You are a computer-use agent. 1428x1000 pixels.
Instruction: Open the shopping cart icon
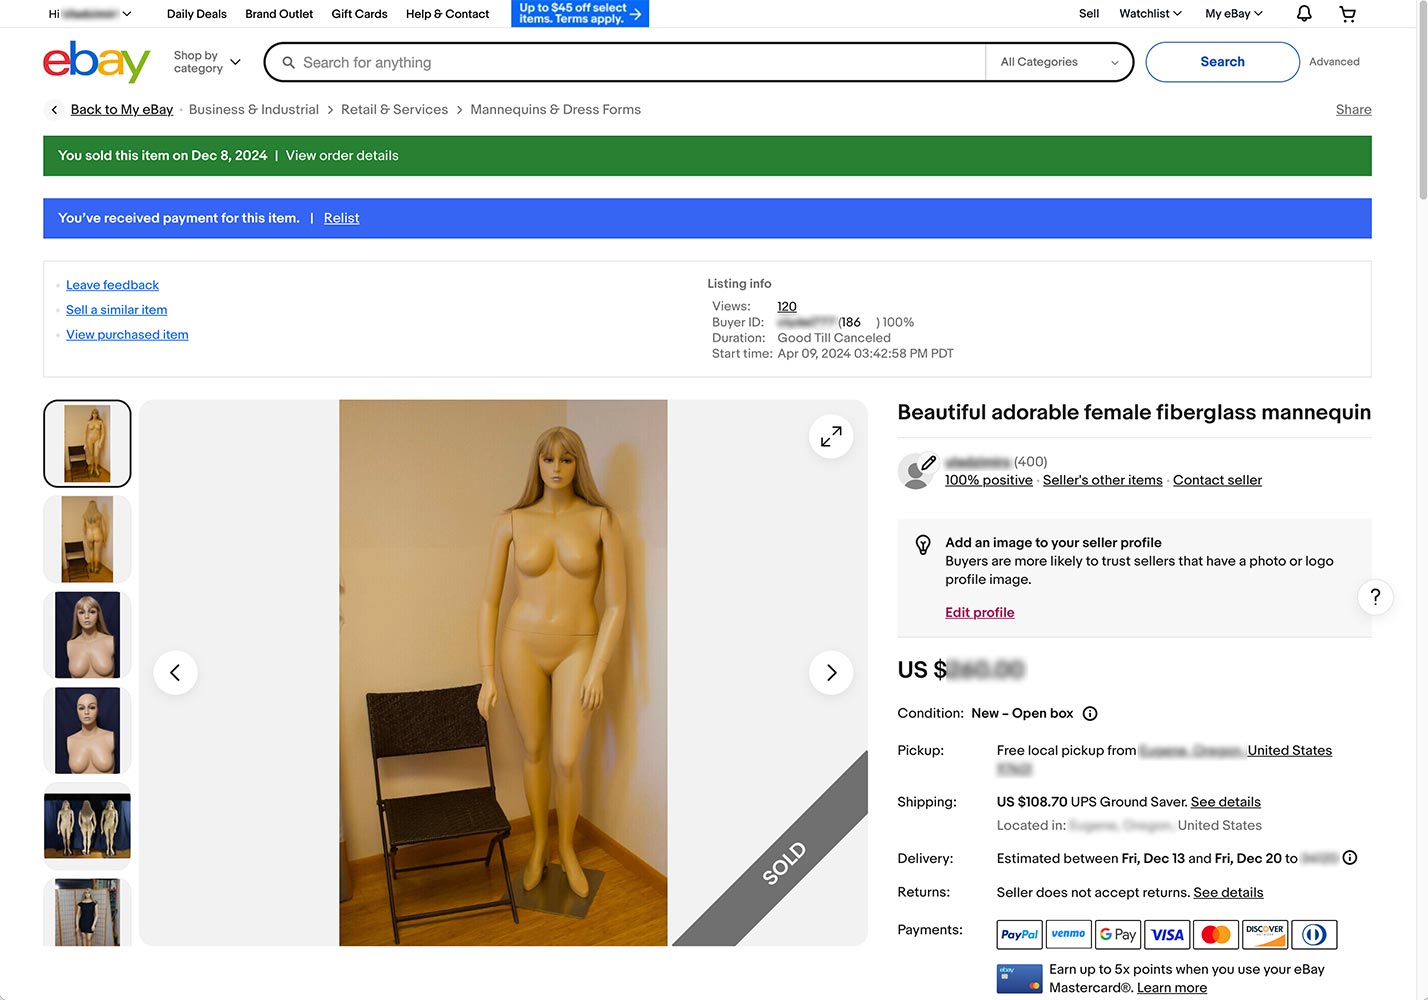(1347, 14)
